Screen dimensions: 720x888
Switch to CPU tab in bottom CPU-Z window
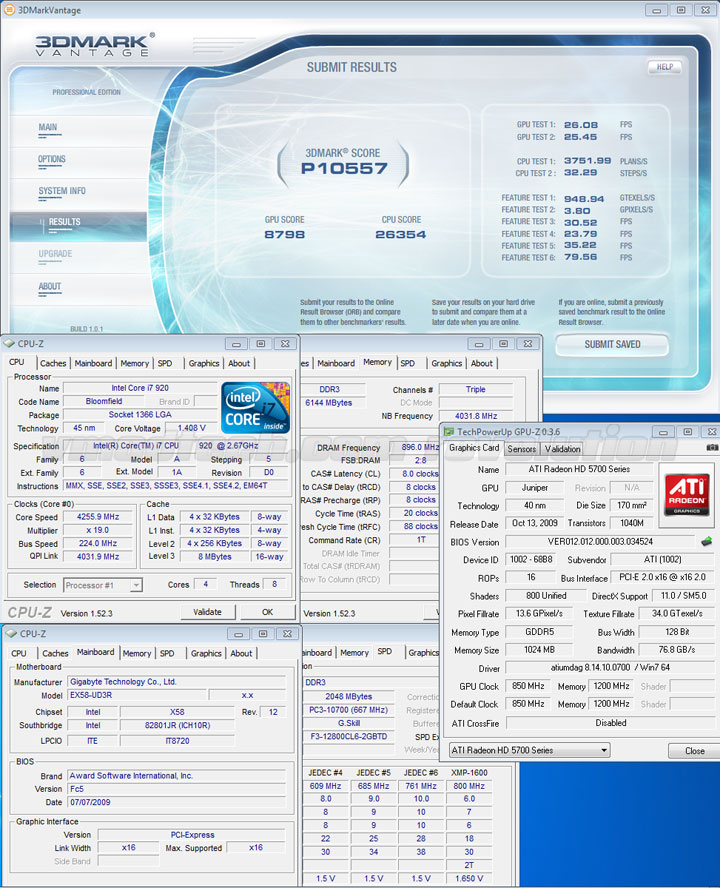tap(19, 654)
